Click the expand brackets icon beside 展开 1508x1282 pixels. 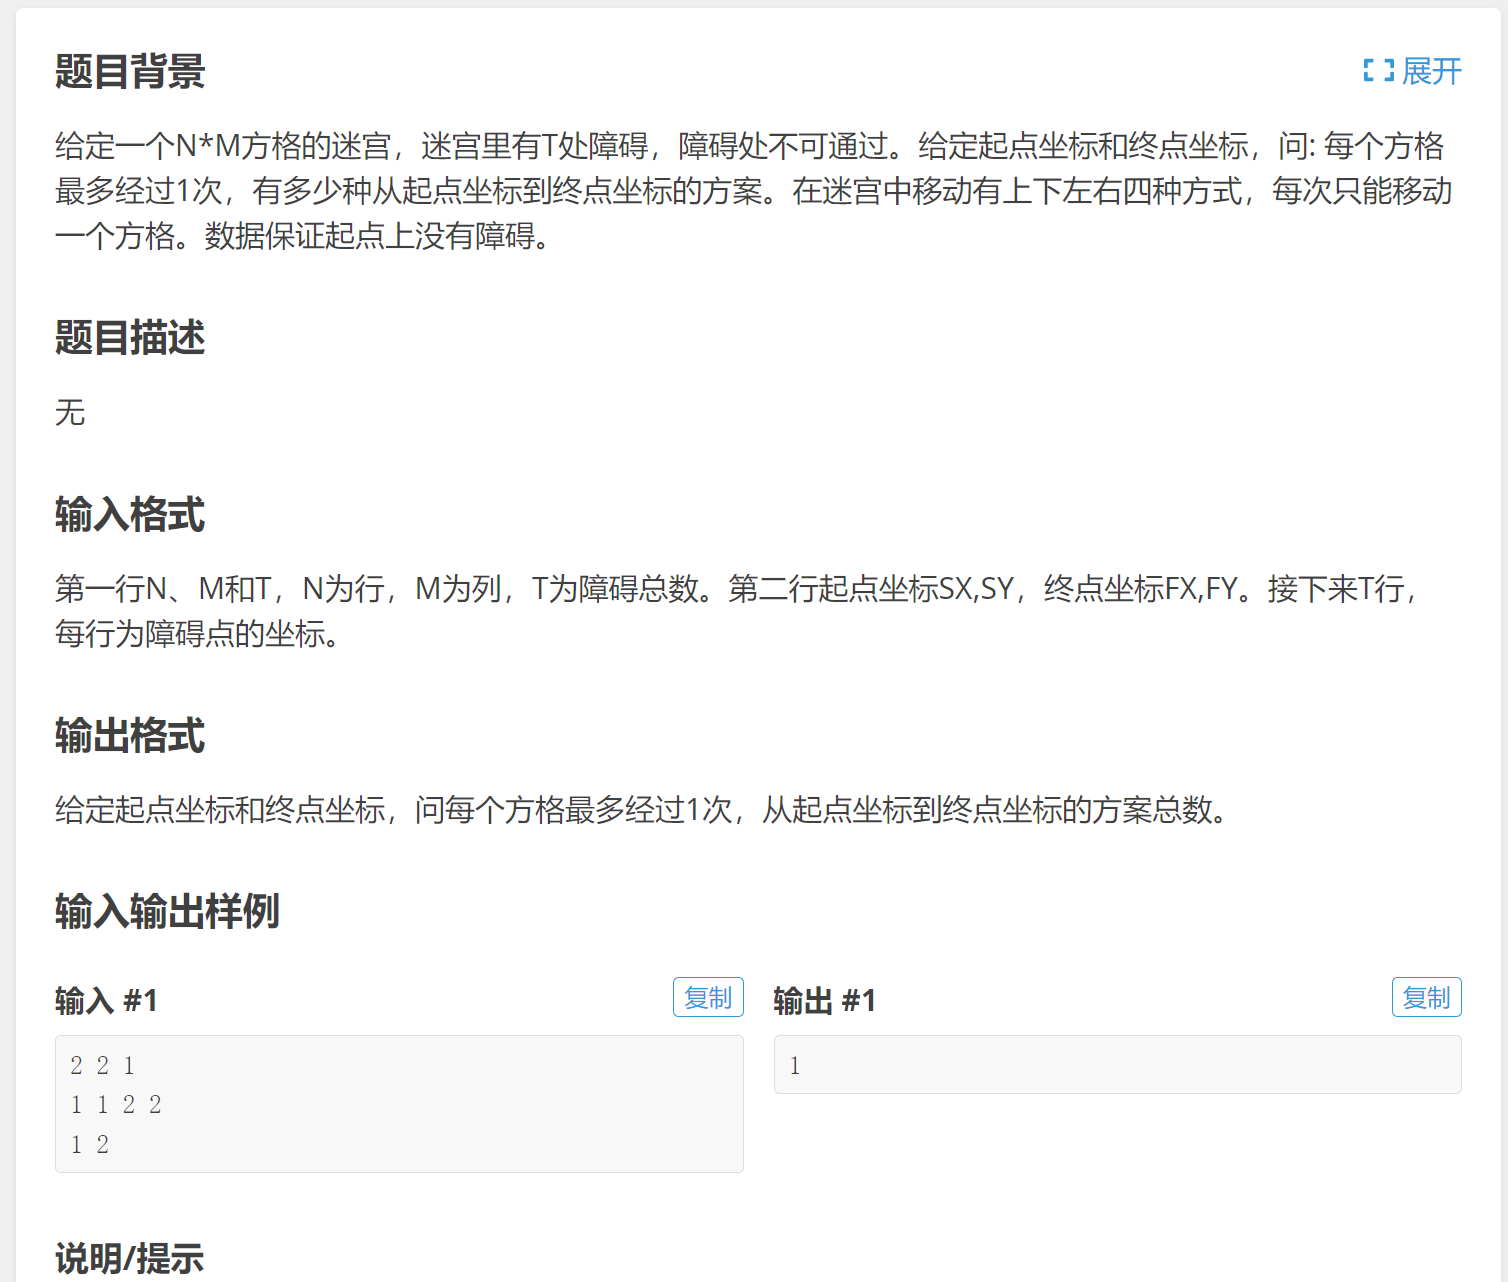click(x=1378, y=69)
